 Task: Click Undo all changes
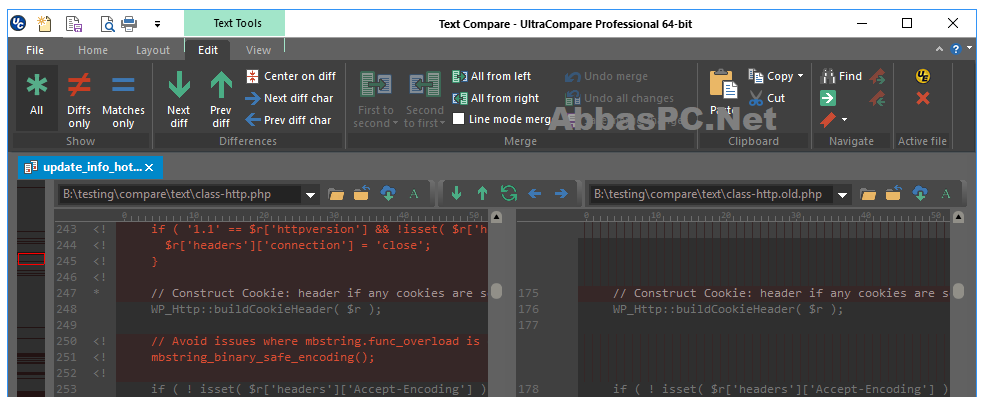(x=619, y=98)
